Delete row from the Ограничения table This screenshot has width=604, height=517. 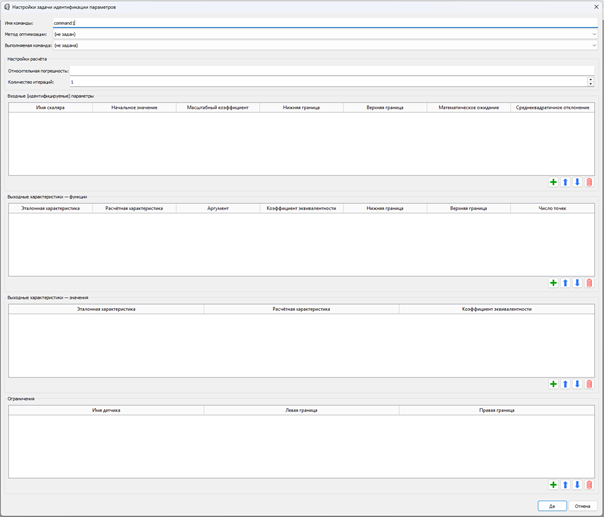589,485
